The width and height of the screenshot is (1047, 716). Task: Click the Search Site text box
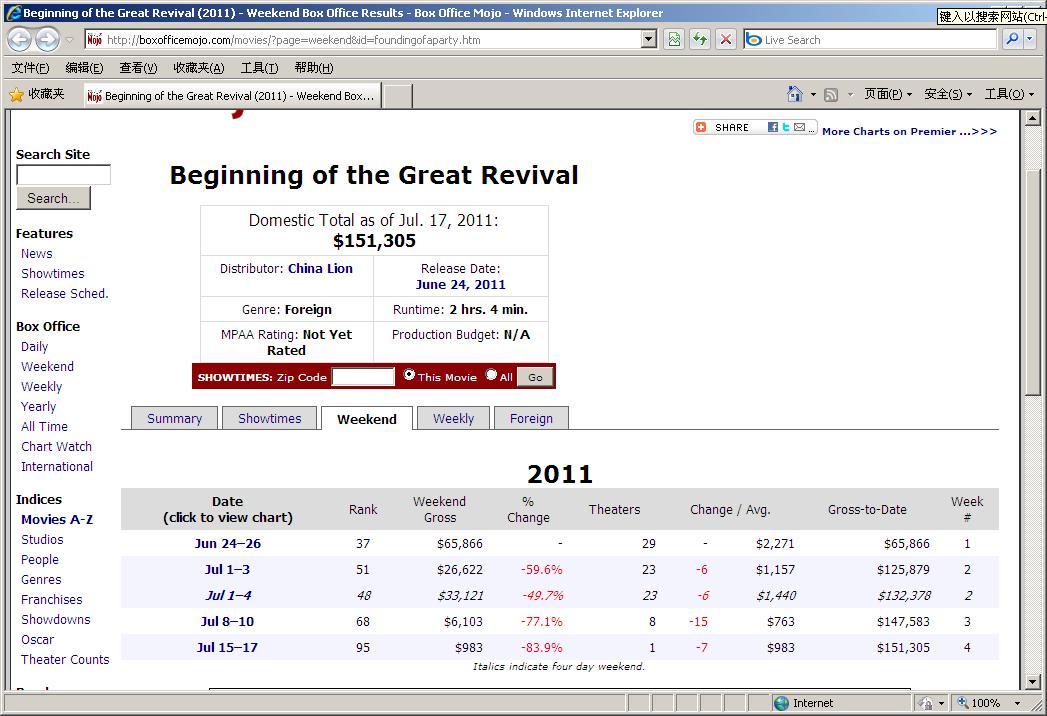pos(63,175)
